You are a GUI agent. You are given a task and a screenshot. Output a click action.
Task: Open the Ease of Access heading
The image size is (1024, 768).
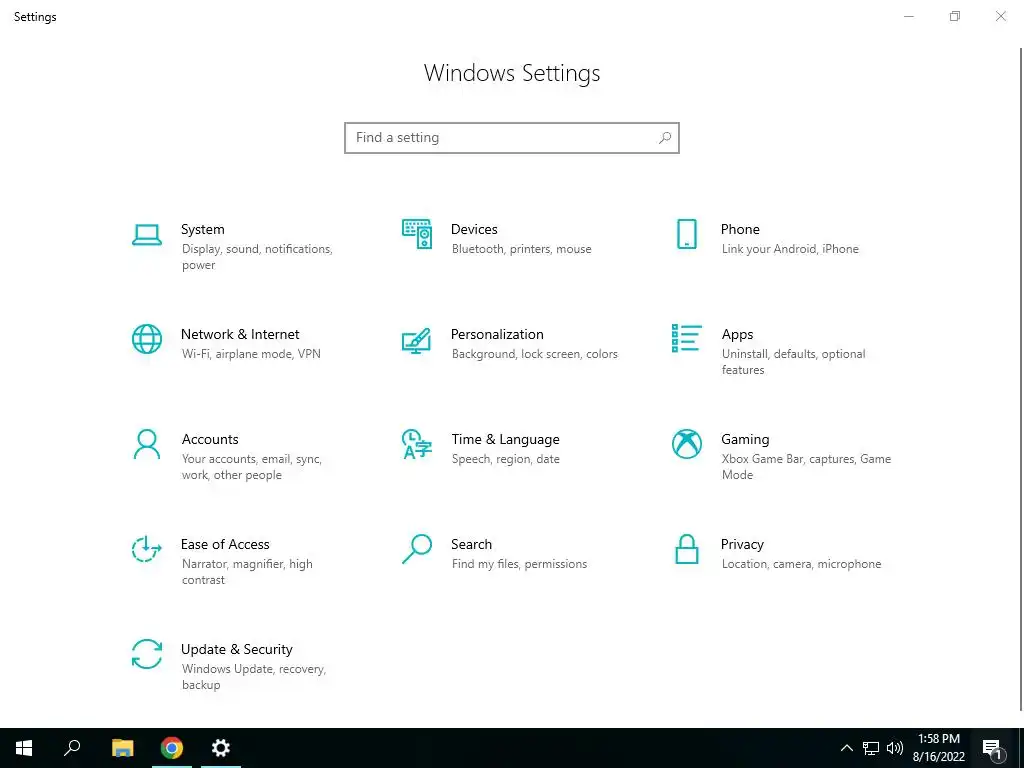click(225, 544)
